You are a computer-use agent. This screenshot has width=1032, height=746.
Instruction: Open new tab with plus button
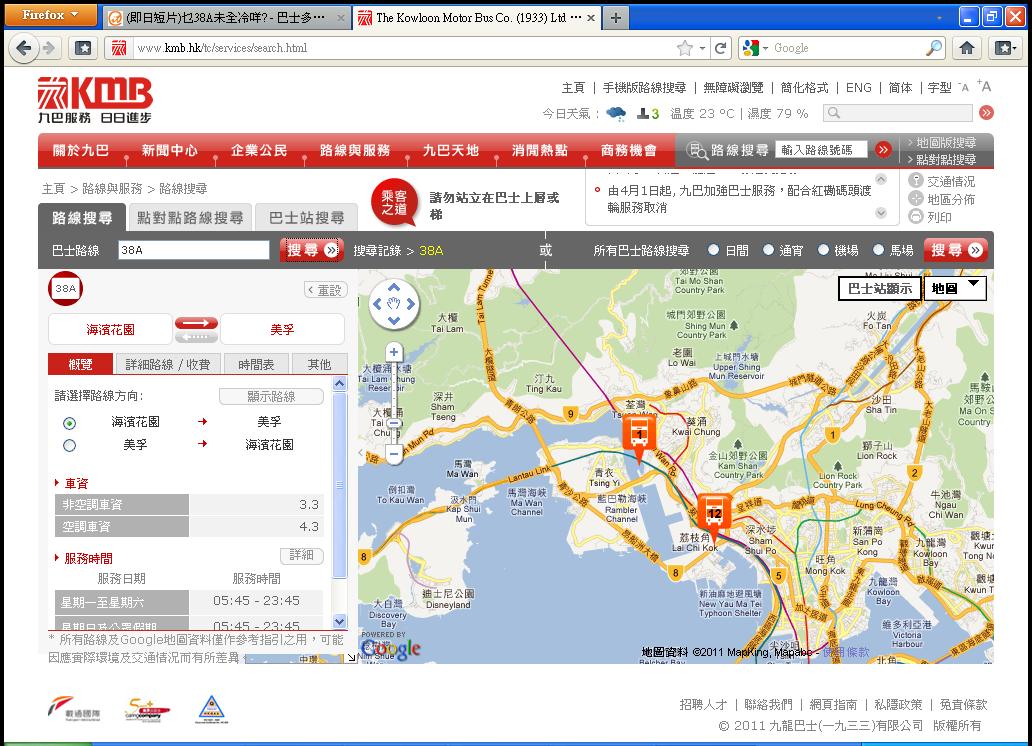click(615, 18)
